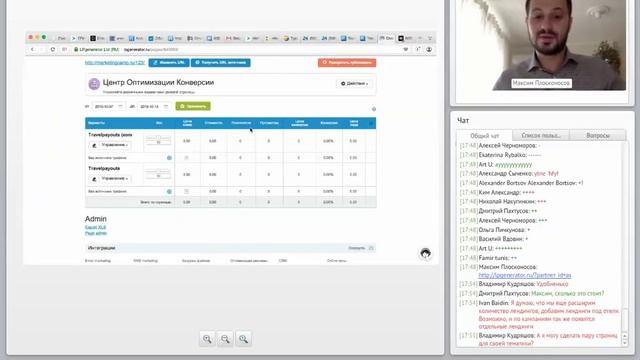This screenshot has width=640, height=360.
Task: Click the bookmark icon in the address bar
Action: (x=406, y=49)
